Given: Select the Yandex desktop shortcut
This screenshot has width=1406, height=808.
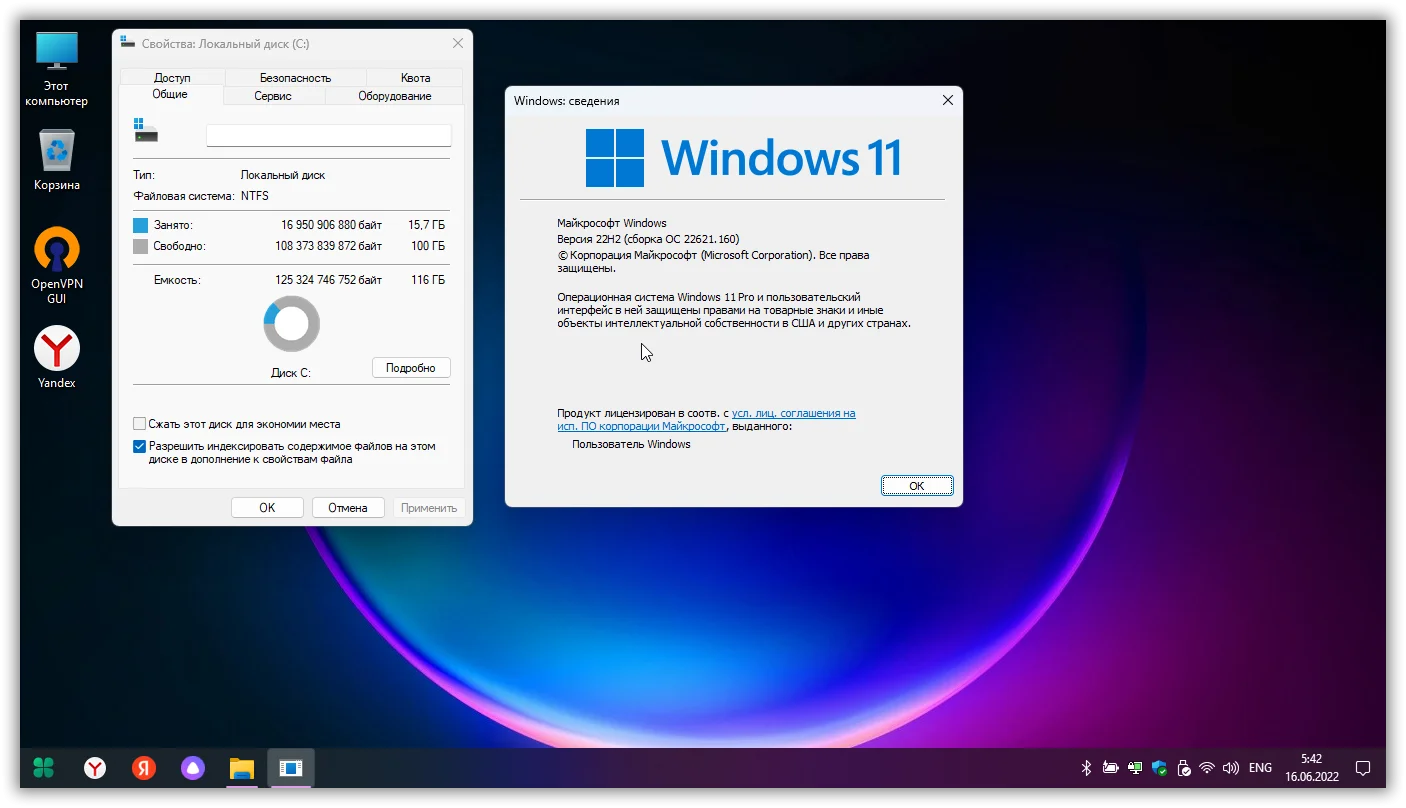Looking at the screenshot, I should [x=57, y=357].
